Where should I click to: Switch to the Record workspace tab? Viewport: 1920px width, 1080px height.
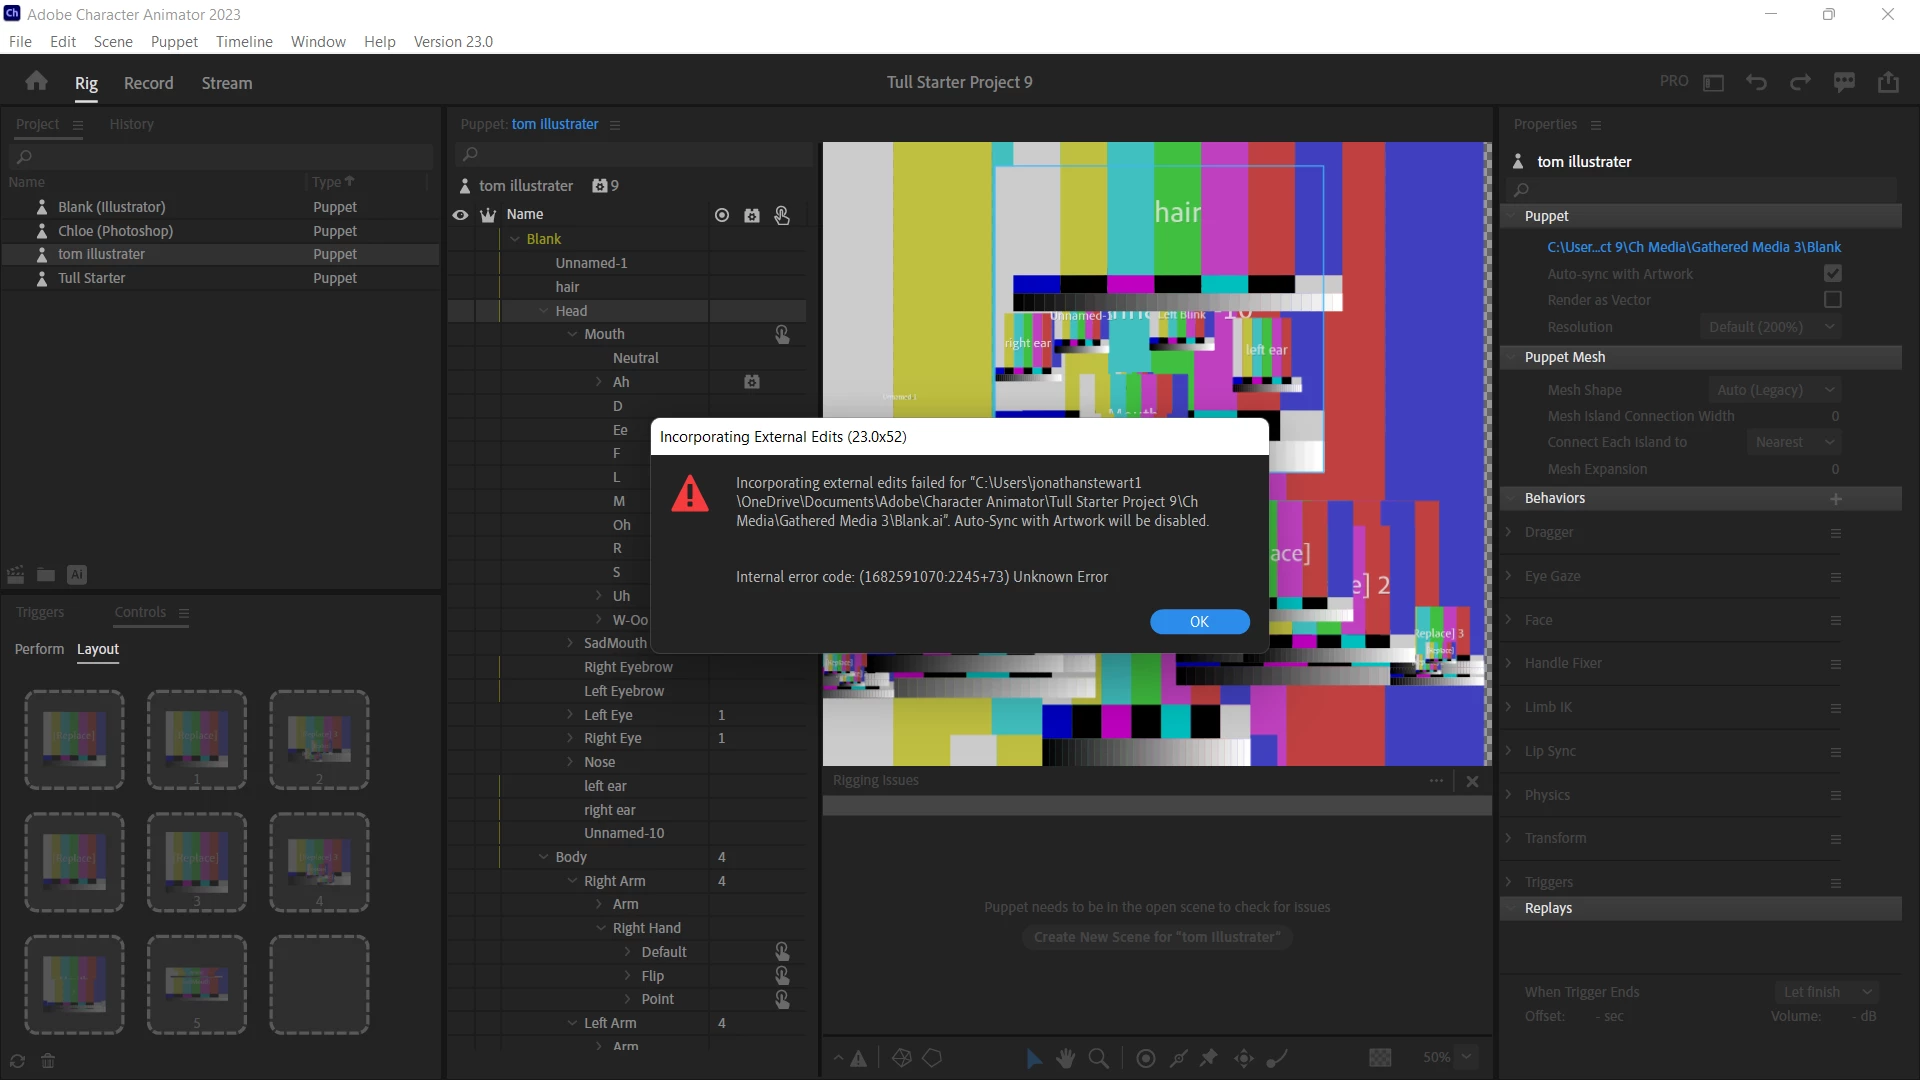(148, 83)
